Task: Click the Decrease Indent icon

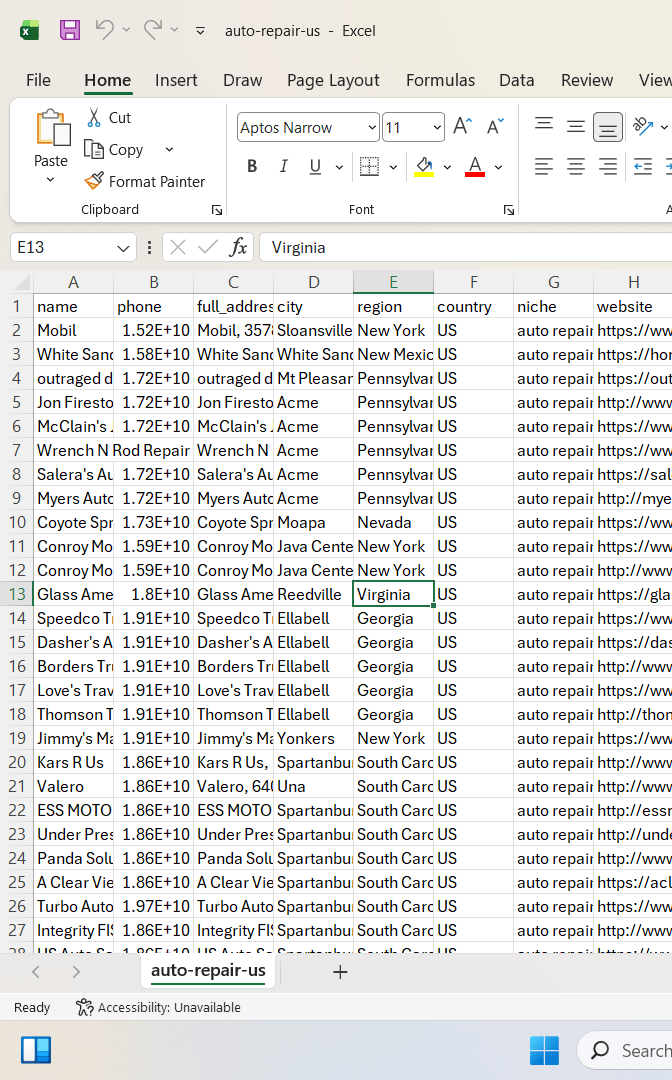Action: 643,166
